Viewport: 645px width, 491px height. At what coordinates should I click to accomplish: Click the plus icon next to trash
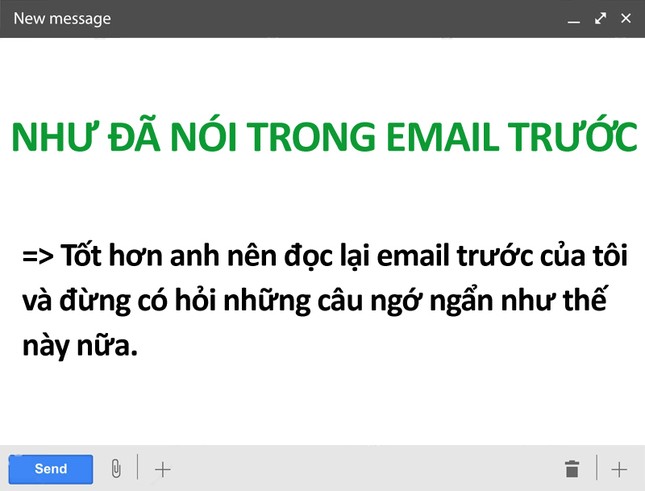coord(619,469)
